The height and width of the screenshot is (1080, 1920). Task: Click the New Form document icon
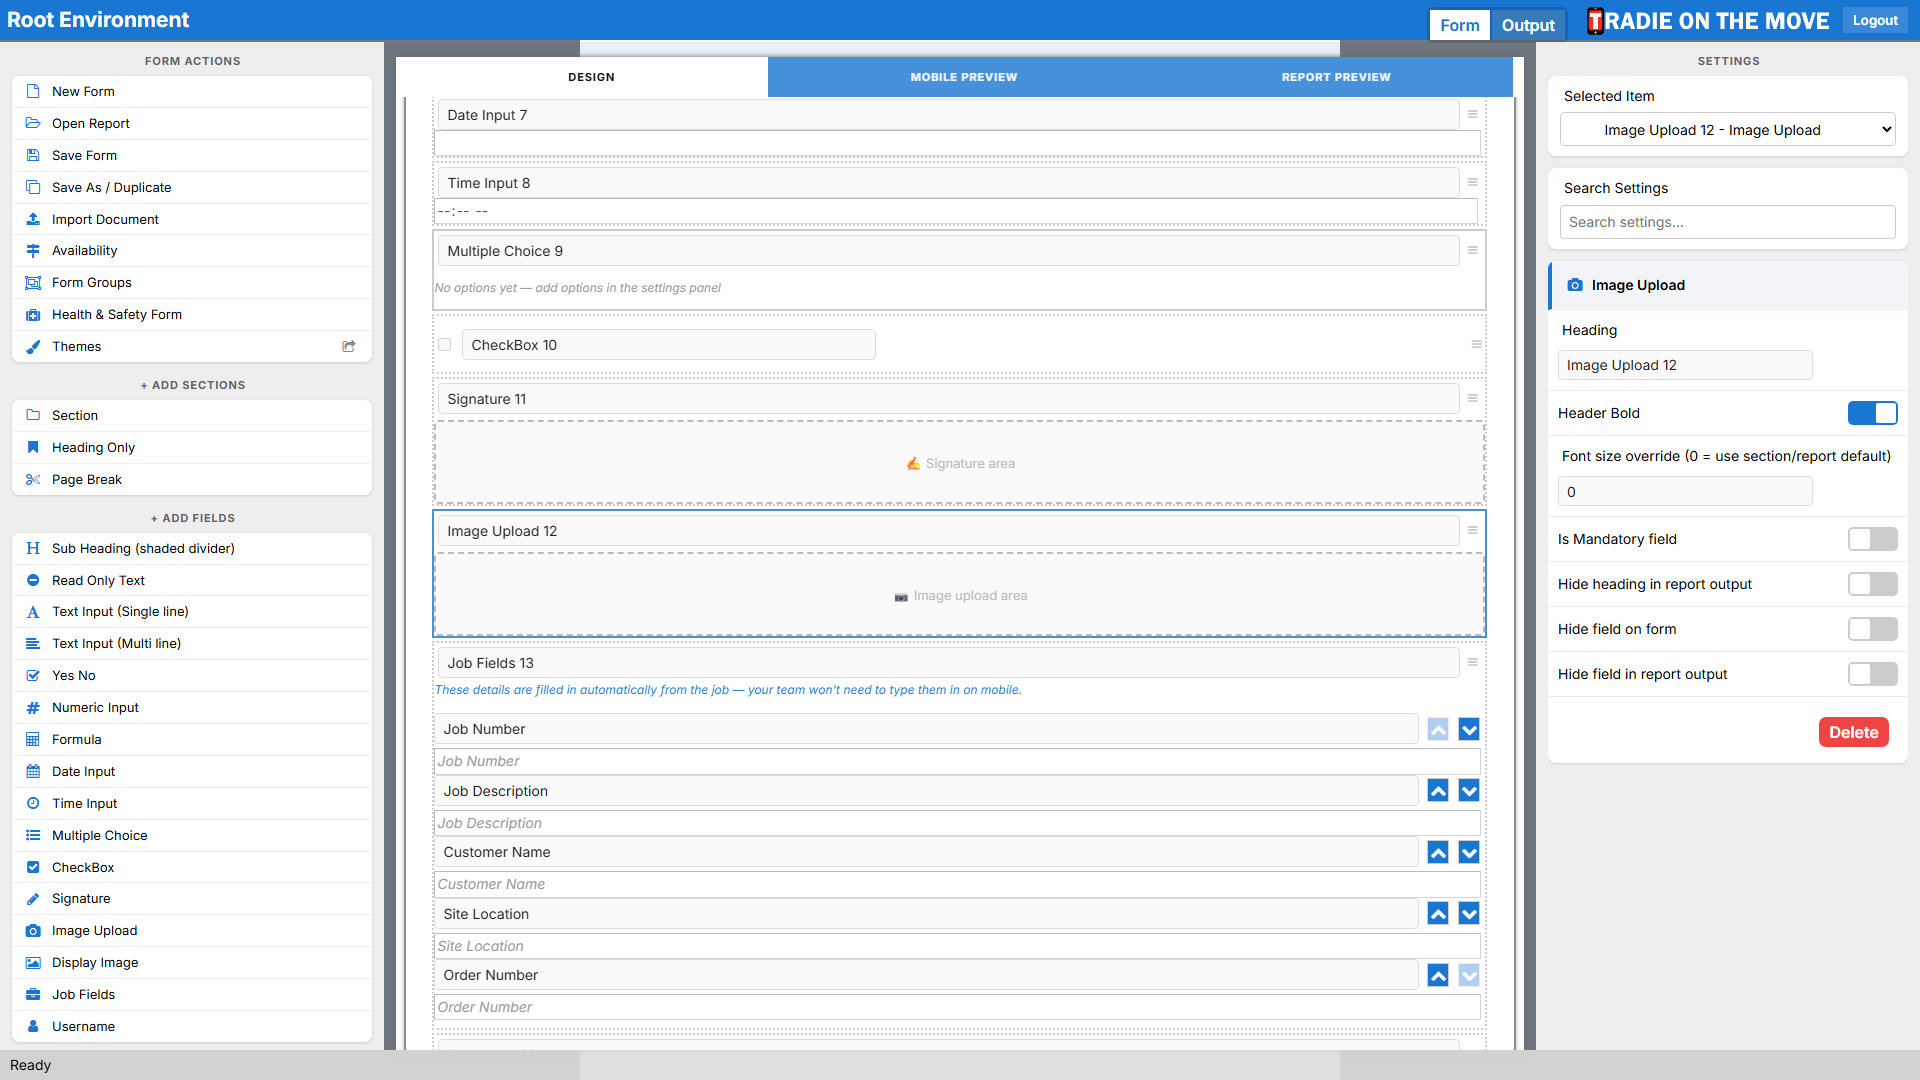(x=33, y=91)
